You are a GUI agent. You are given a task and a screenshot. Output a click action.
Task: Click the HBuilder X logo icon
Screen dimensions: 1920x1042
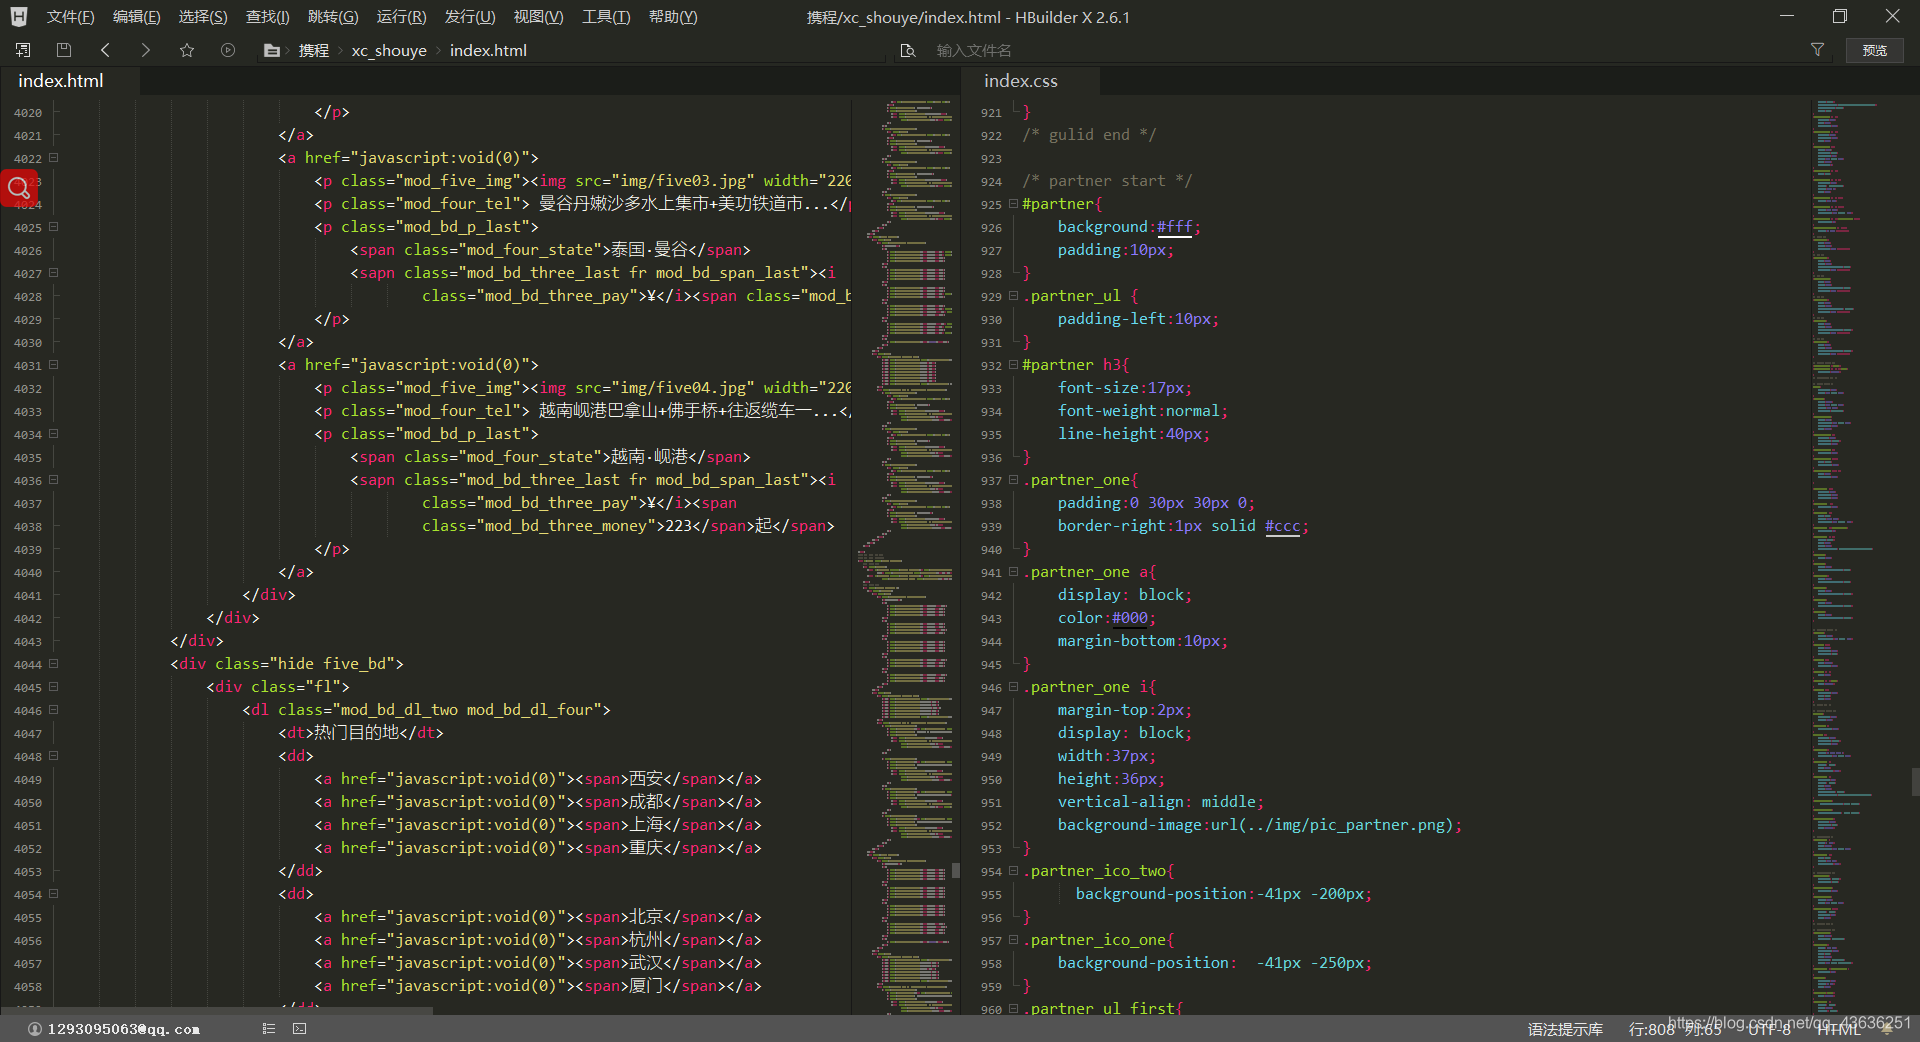pyautogui.click(x=19, y=17)
